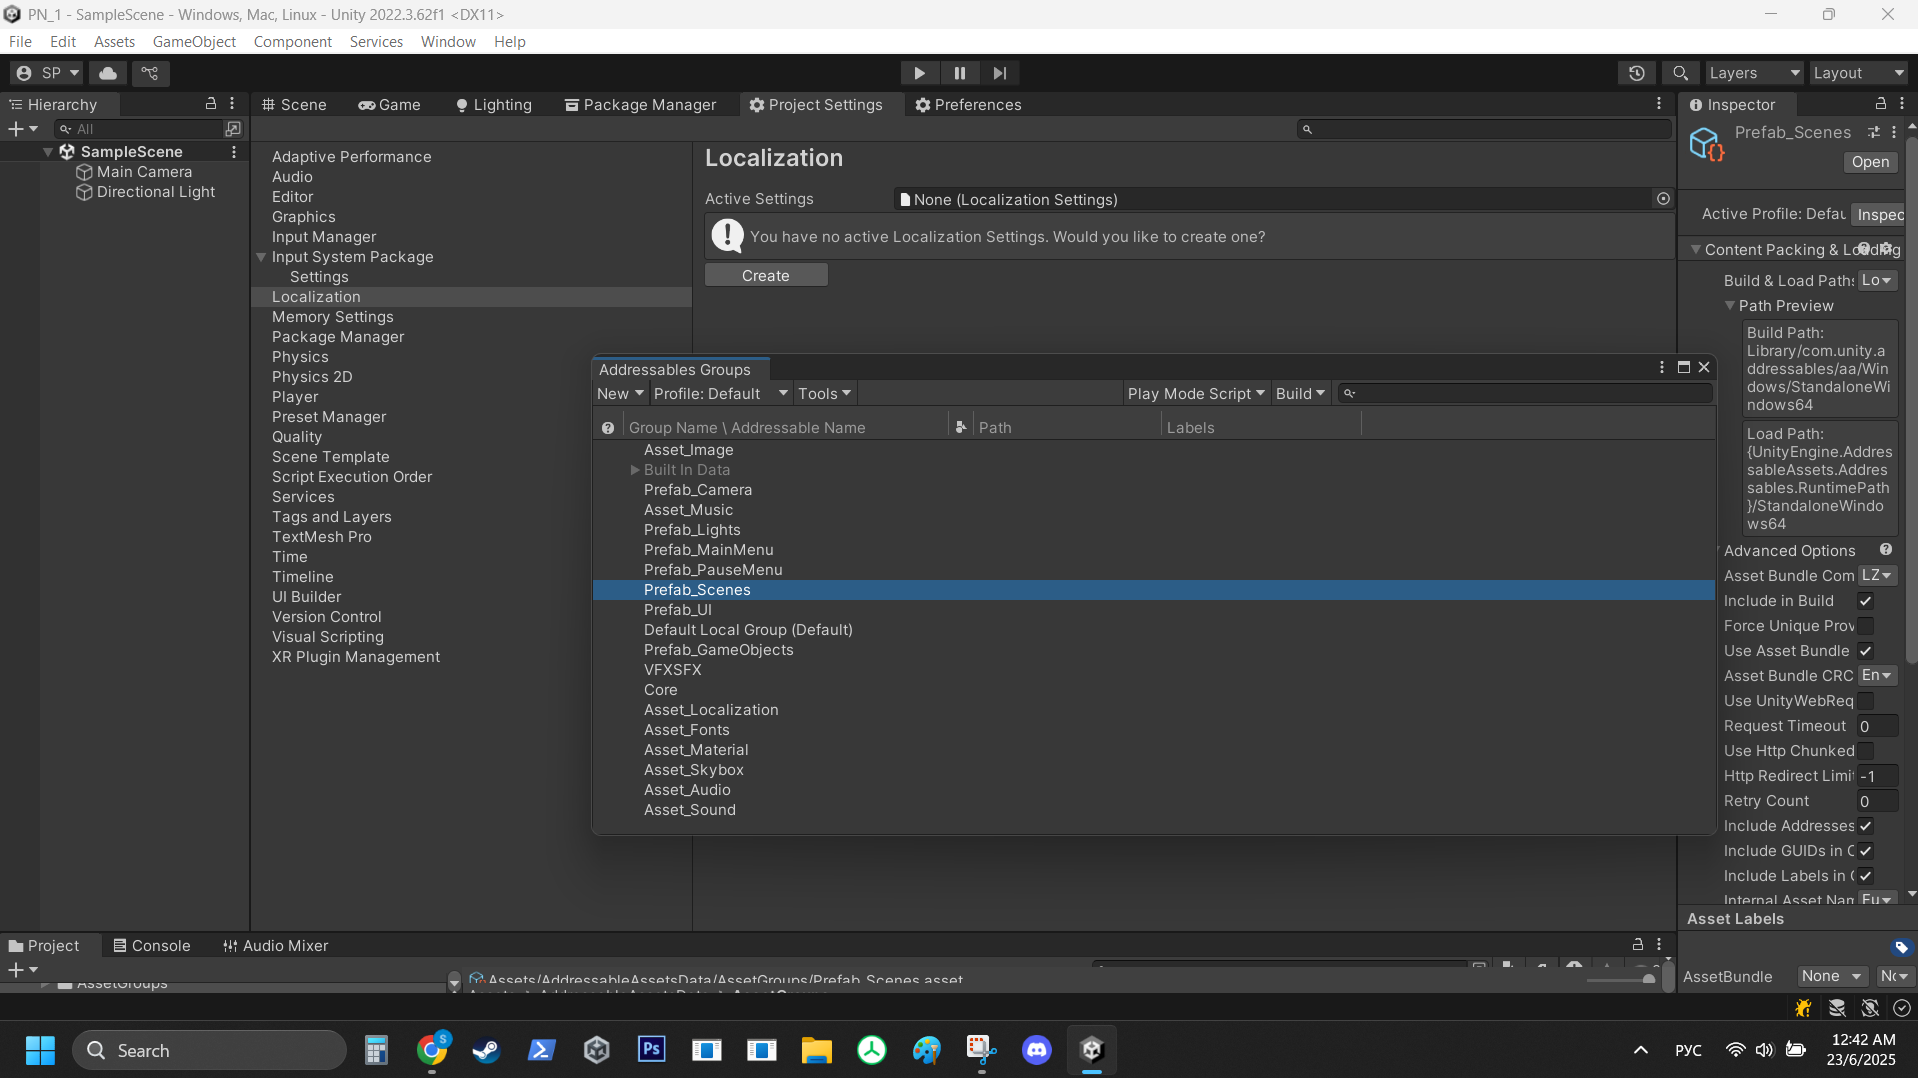This screenshot has width=1918, height=1078.
Task: Toggle Use UnityWebRequest checkbox
Action: pyautogui.click(x=1866, y=701)
